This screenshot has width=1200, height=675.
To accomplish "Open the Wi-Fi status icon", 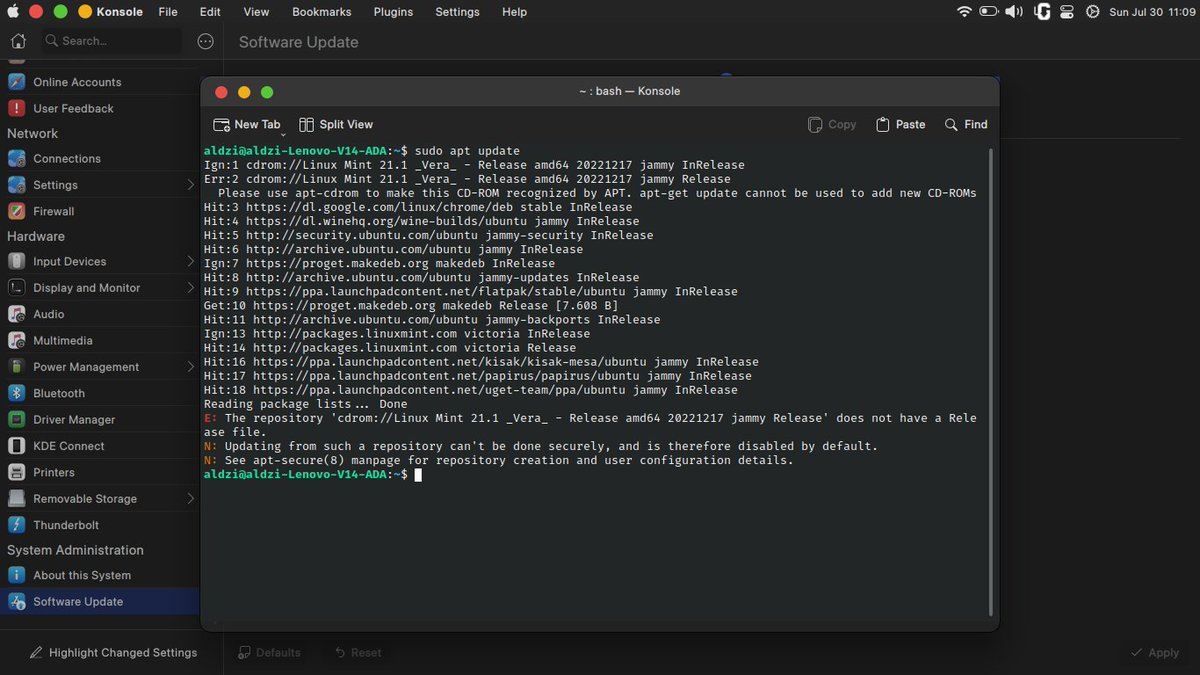I will [x=964, y=12].
